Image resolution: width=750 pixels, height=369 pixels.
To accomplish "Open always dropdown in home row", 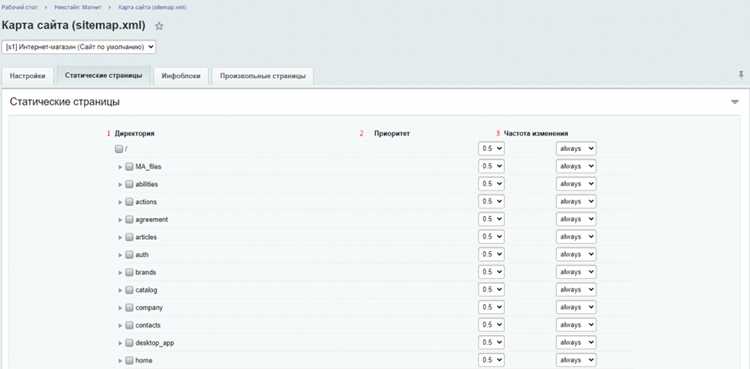I will pos(576,360).
